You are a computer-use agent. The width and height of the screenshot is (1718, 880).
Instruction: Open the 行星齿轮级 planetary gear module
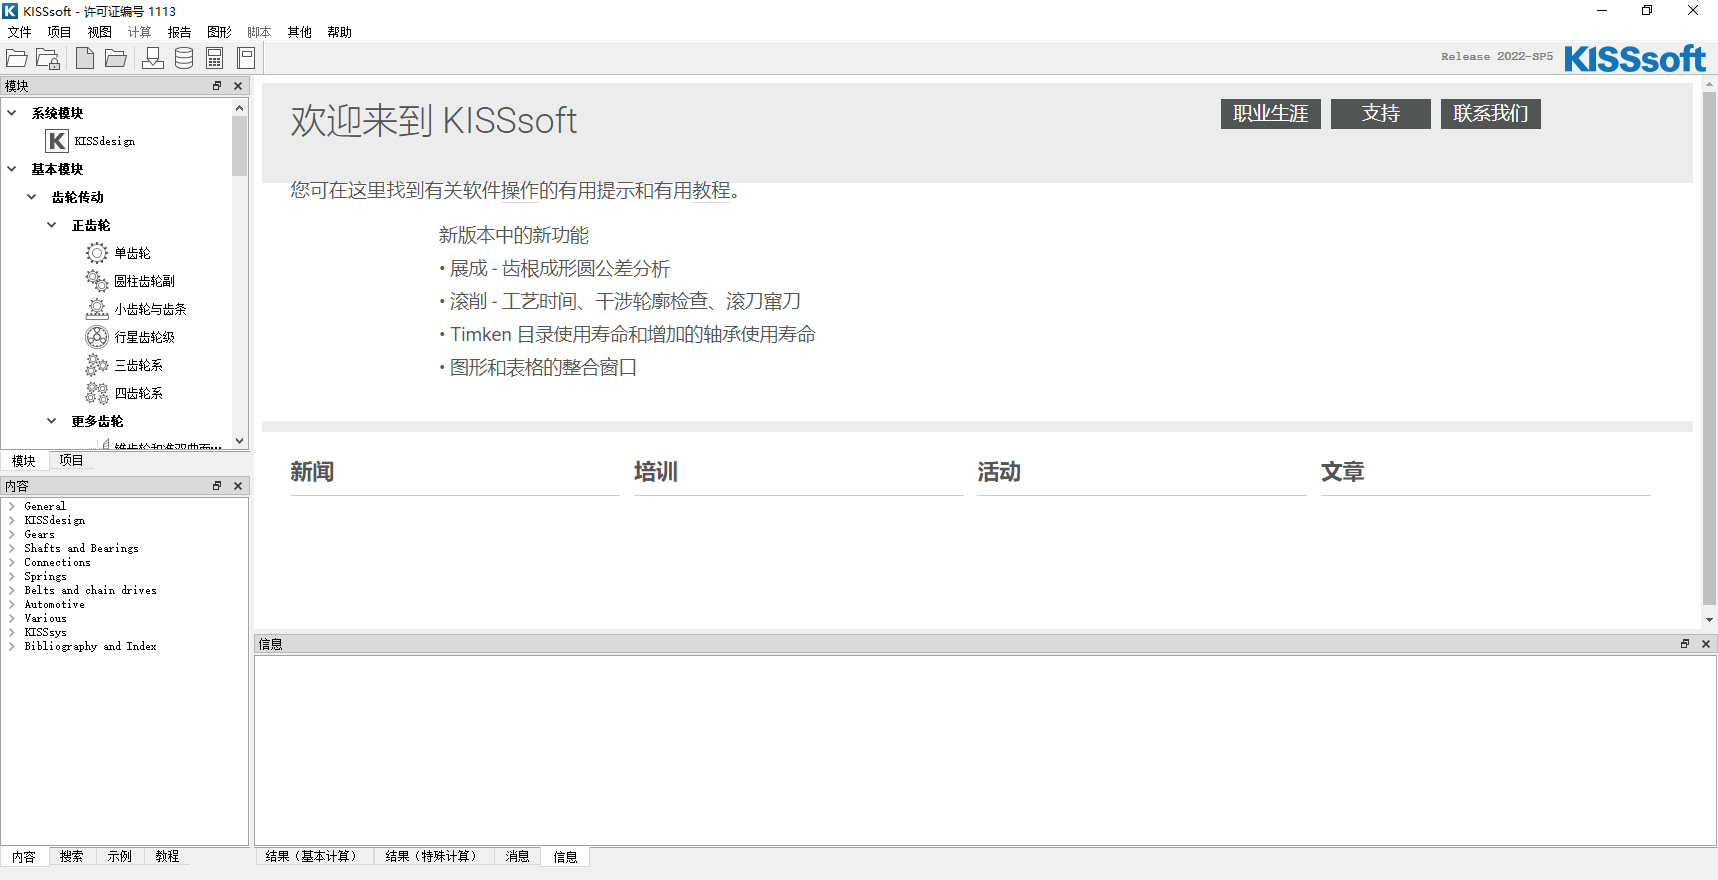point(144,337)
